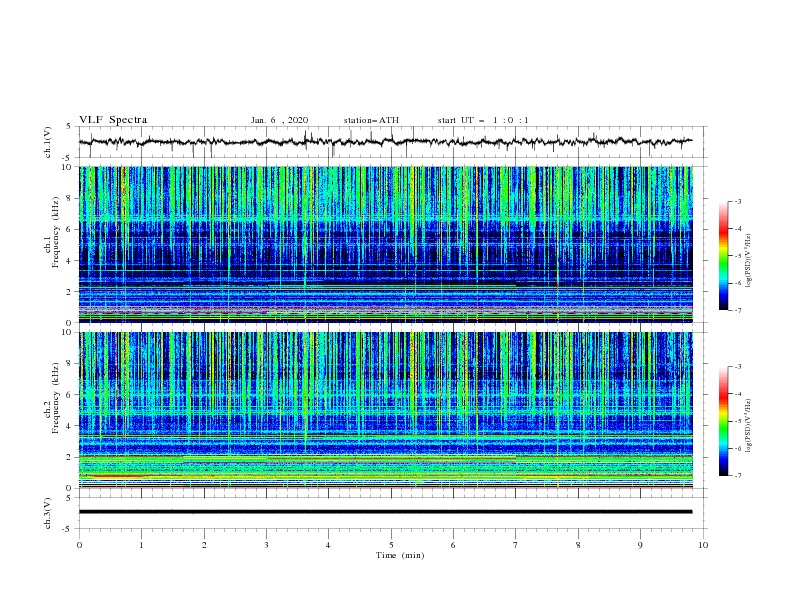This screenshot has height=612, width=792.
Task: Click time axis tick label '5'
Action: click(x=391, y=545)
